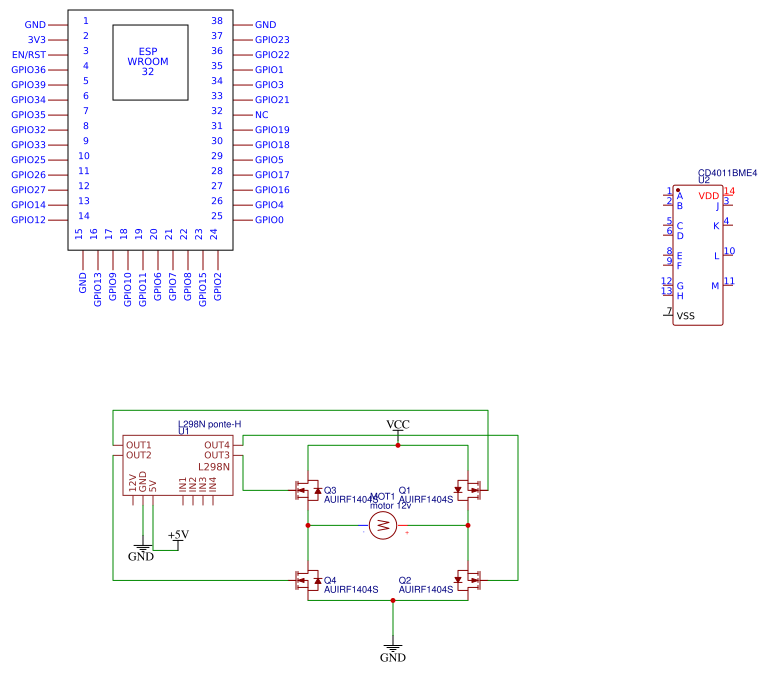Image resolution: width=767 pixels, height=674 pixels.
Task: Click the GPIO36 pin label
Action: pyautogui.click(x=28, y=70)
